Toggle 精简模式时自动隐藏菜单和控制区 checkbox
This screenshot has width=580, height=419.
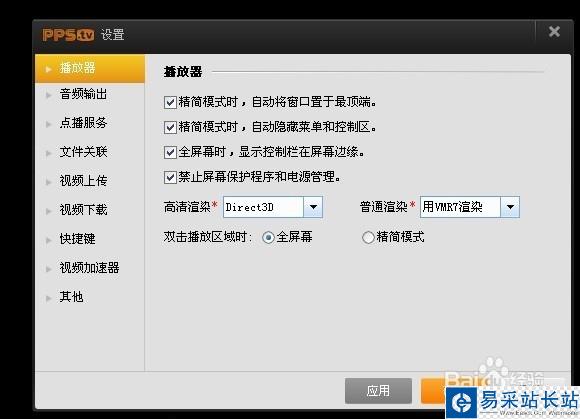click(170, 128)
